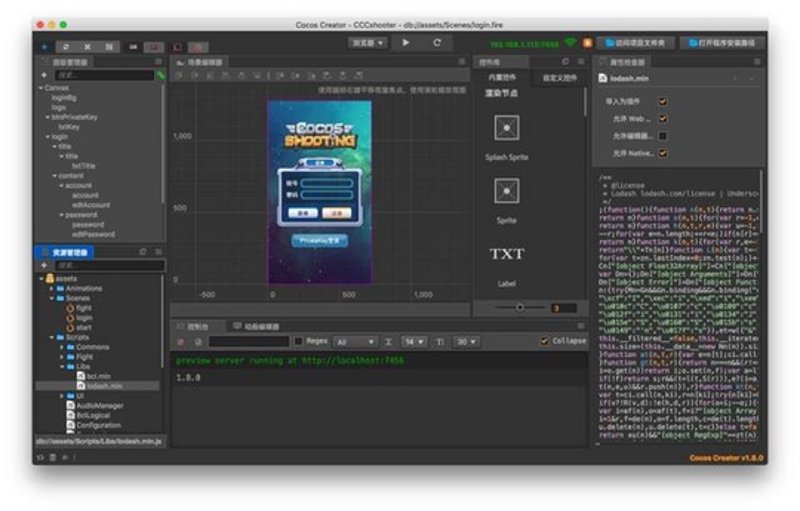Click the plus icon in the hierarchy panel
Image resolution: width=800 pixels, height=511 pixels.
[44, 75]
